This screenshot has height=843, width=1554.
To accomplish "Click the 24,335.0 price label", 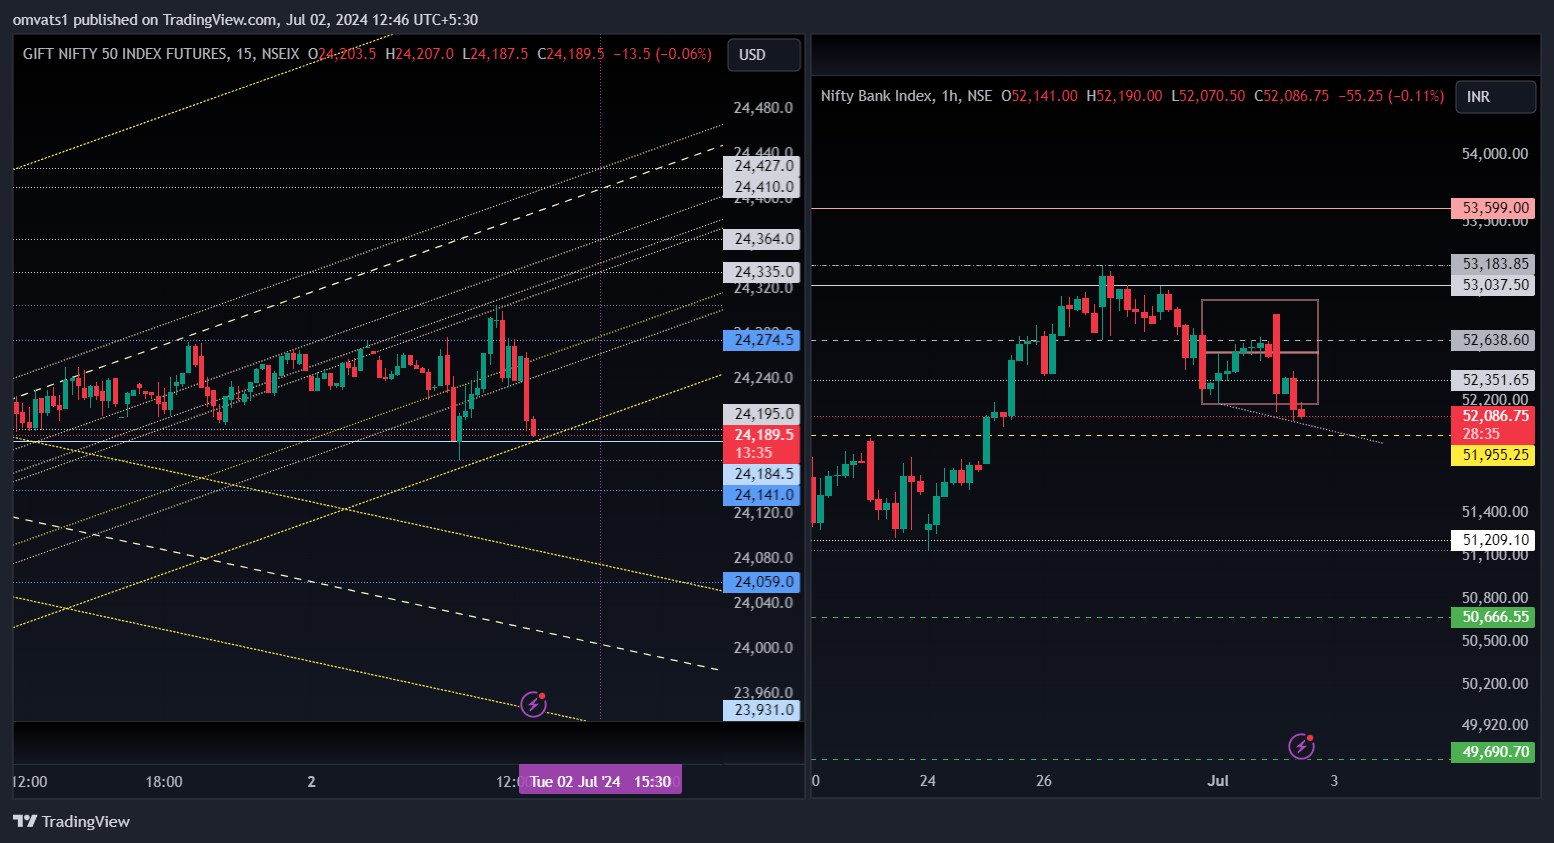I will pos(764,272).
